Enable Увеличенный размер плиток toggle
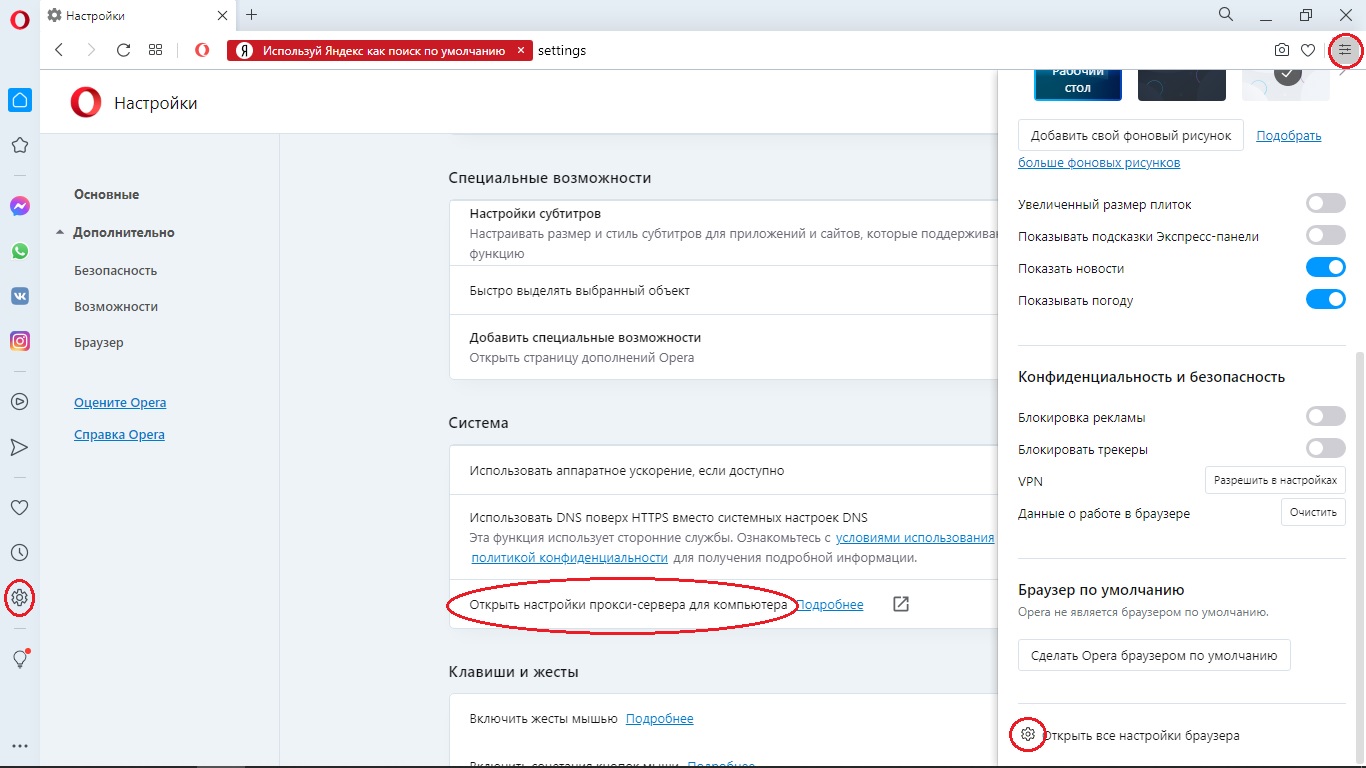Screen dimensions: 1366x768 pyautogui.click(x=1325, y=204)
